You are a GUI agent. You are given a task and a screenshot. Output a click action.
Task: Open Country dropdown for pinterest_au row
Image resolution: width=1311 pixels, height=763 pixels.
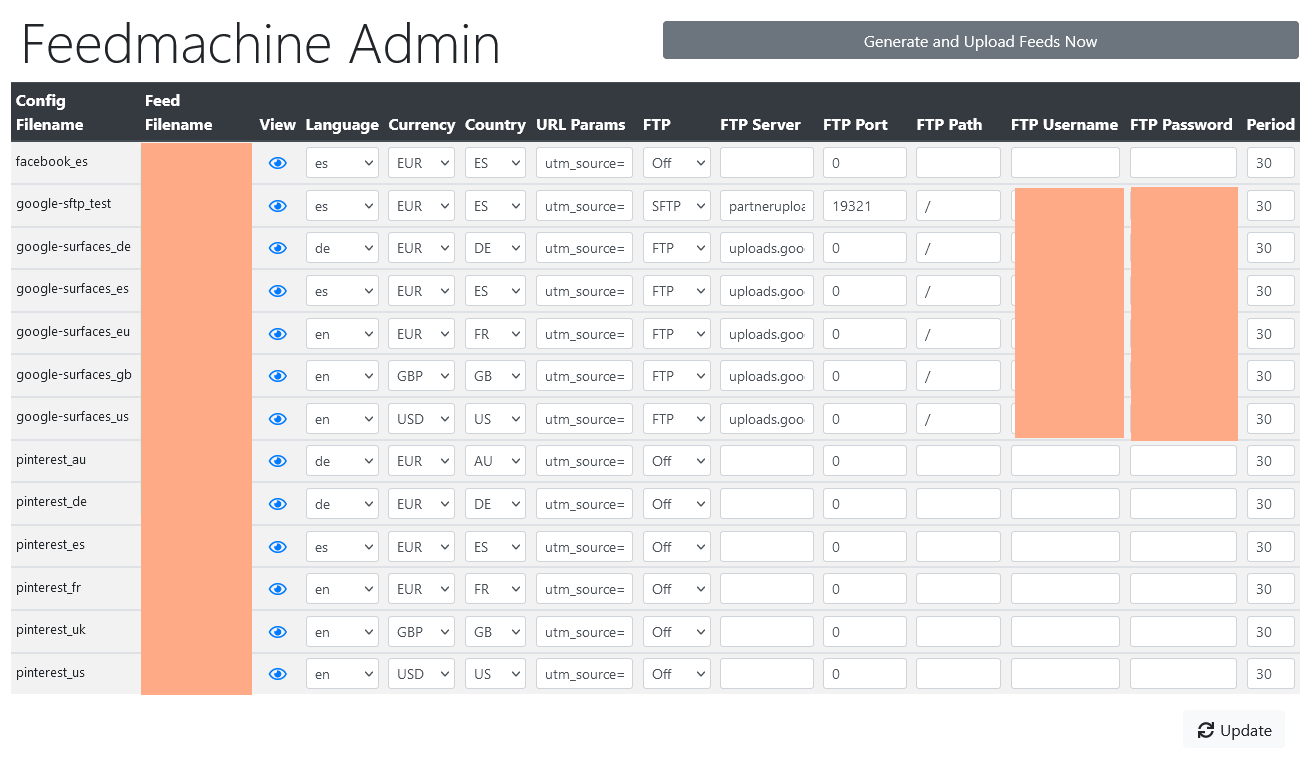pos(495,461)
